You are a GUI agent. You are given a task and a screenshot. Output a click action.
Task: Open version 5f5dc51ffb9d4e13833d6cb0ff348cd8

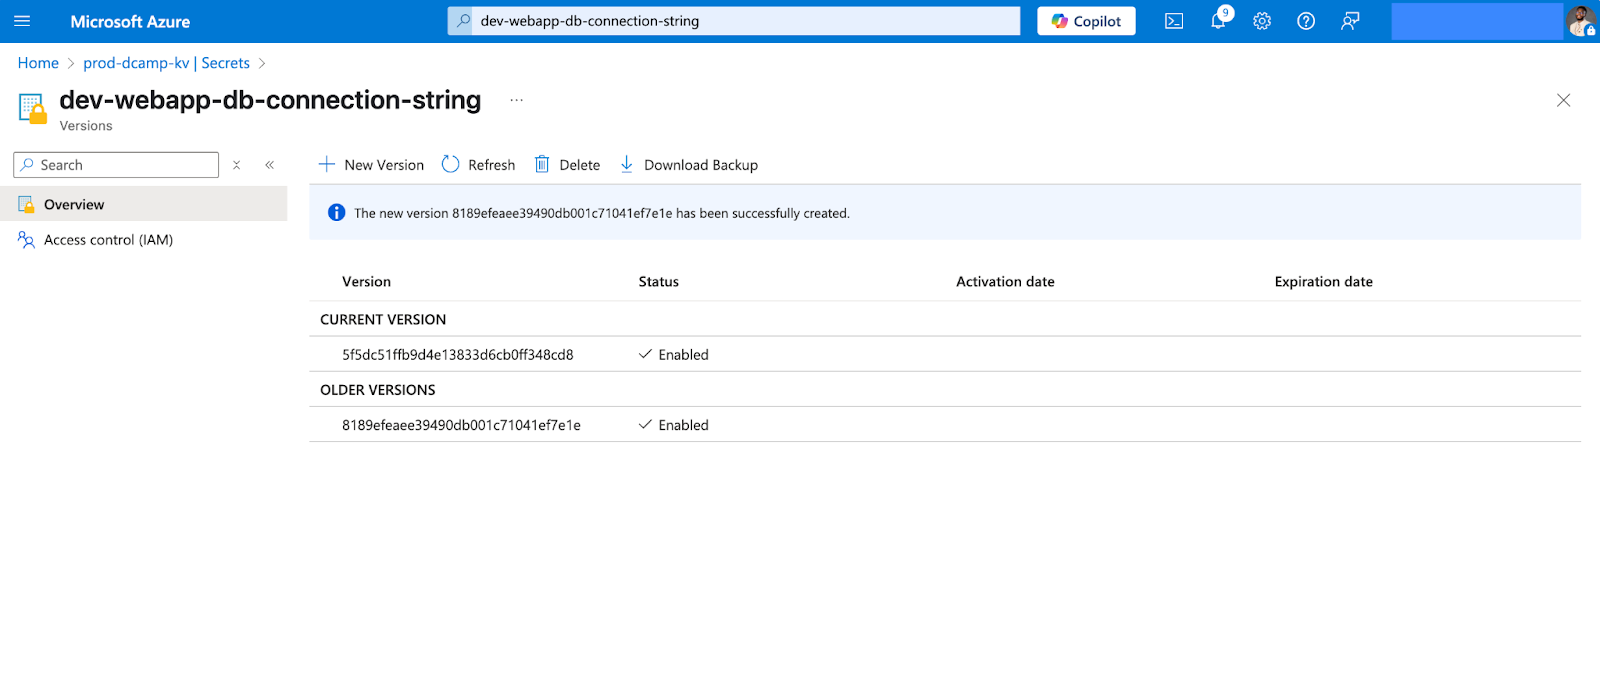[458, 355]
